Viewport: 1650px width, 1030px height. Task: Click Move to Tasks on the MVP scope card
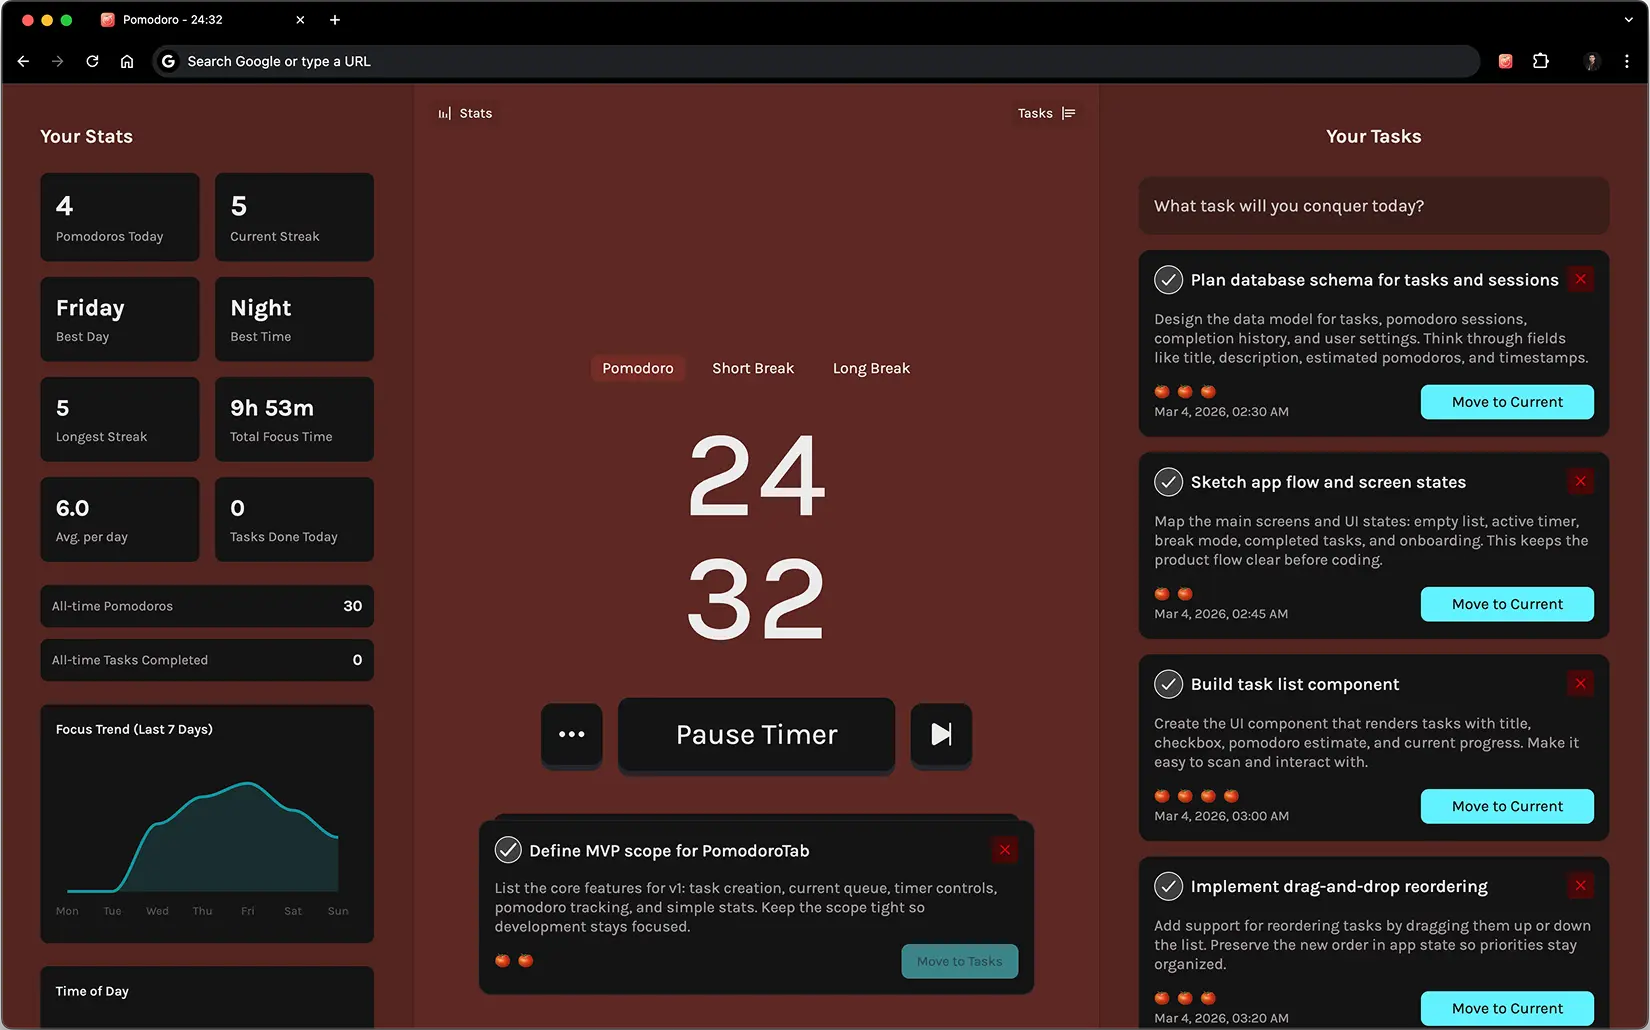(x=959, y=961)
